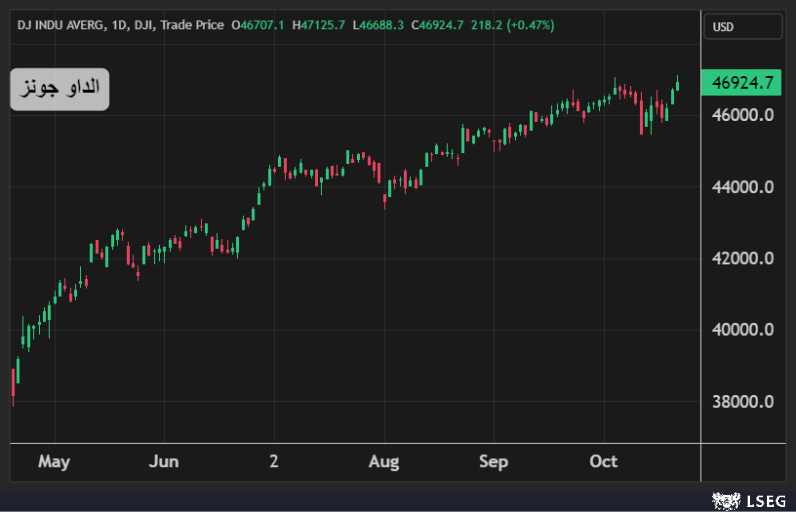The width and height of the screenshot is (796, 512).
Task: Click the 42000.0 price axis label
Action: click(x=741, y=259)
